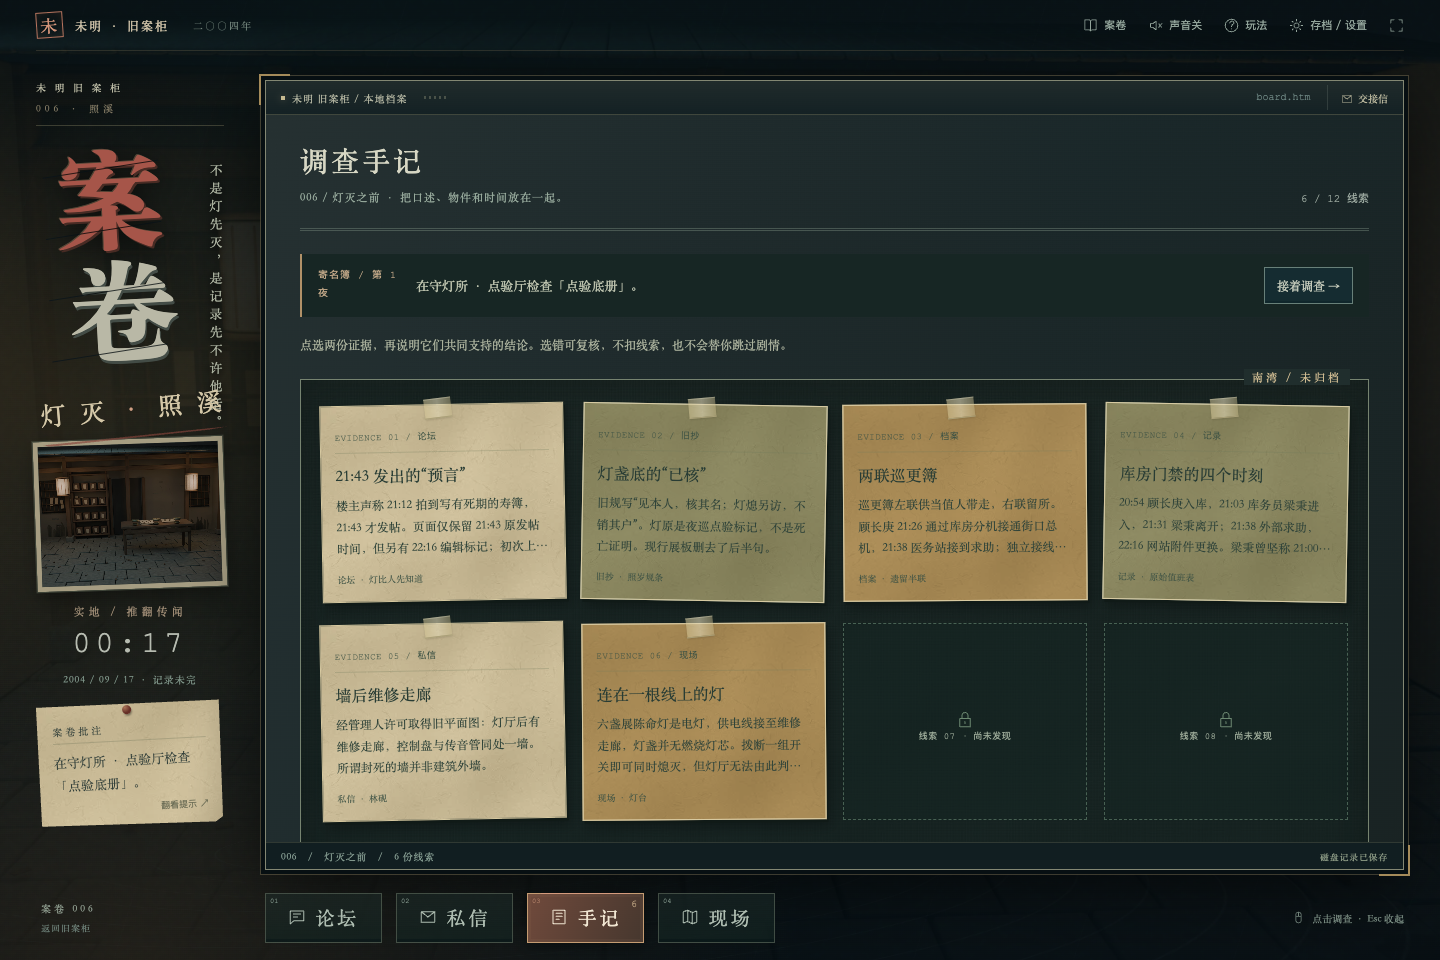
Task: Click 返回旧案柜 to return to cabinet
Action: [65, 929]
